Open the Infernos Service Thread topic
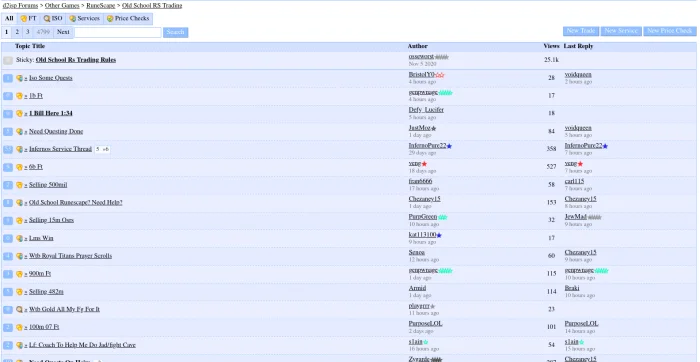 60,150
